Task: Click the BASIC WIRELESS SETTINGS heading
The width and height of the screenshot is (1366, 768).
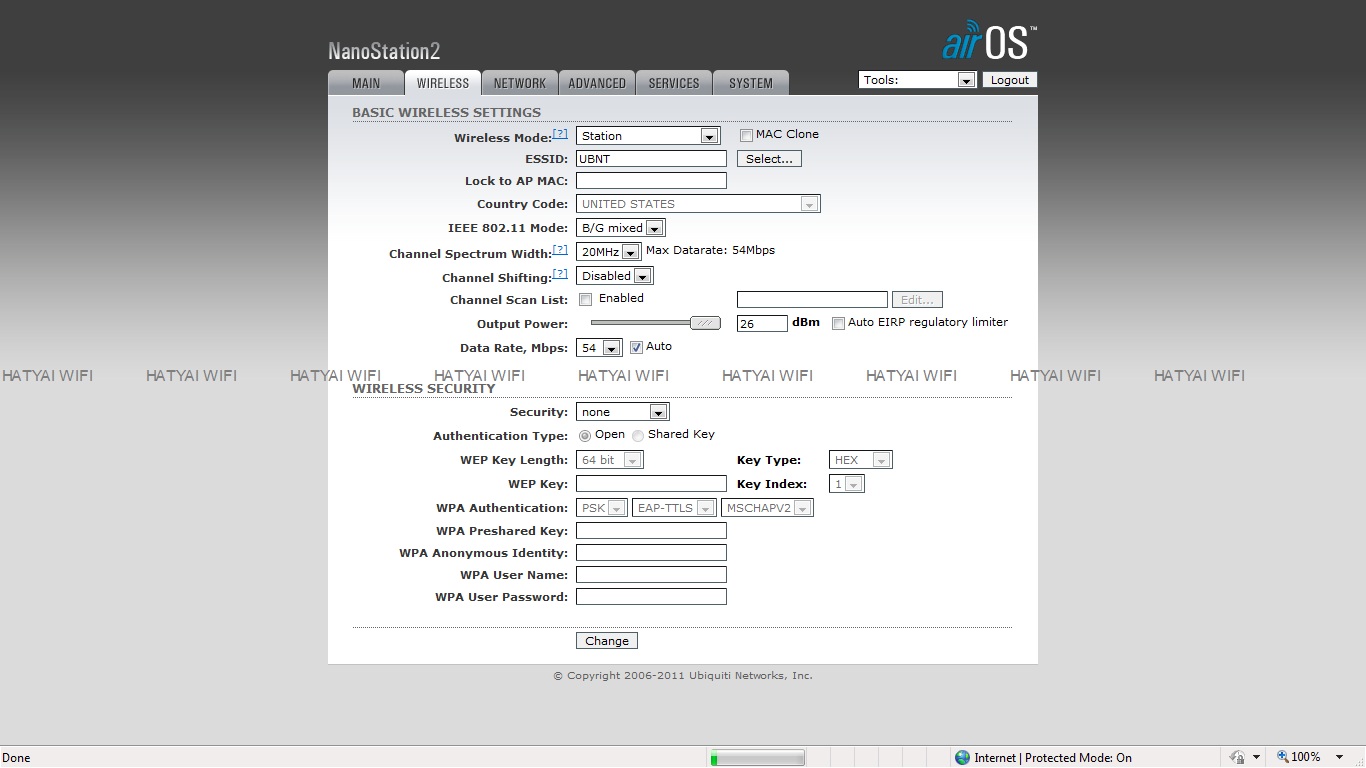Action: 446,112
